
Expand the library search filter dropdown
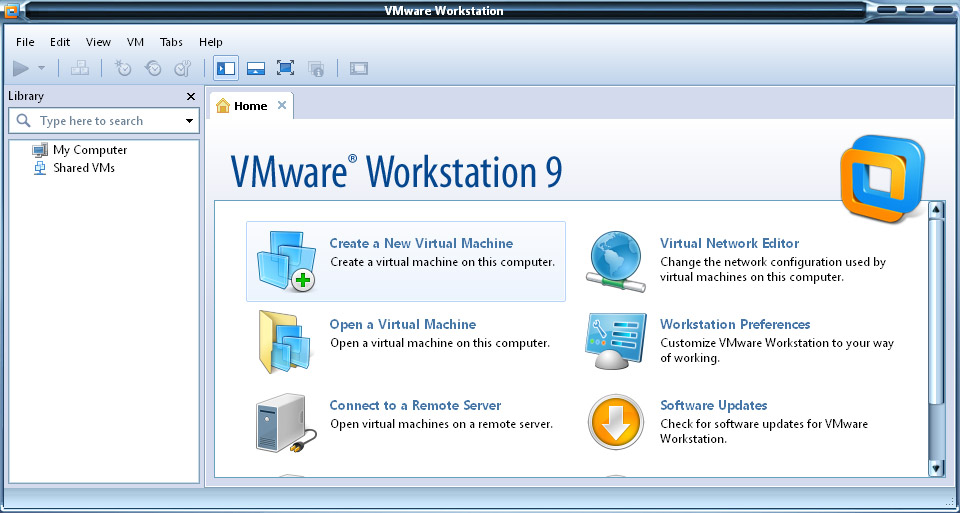pos(189,121)
